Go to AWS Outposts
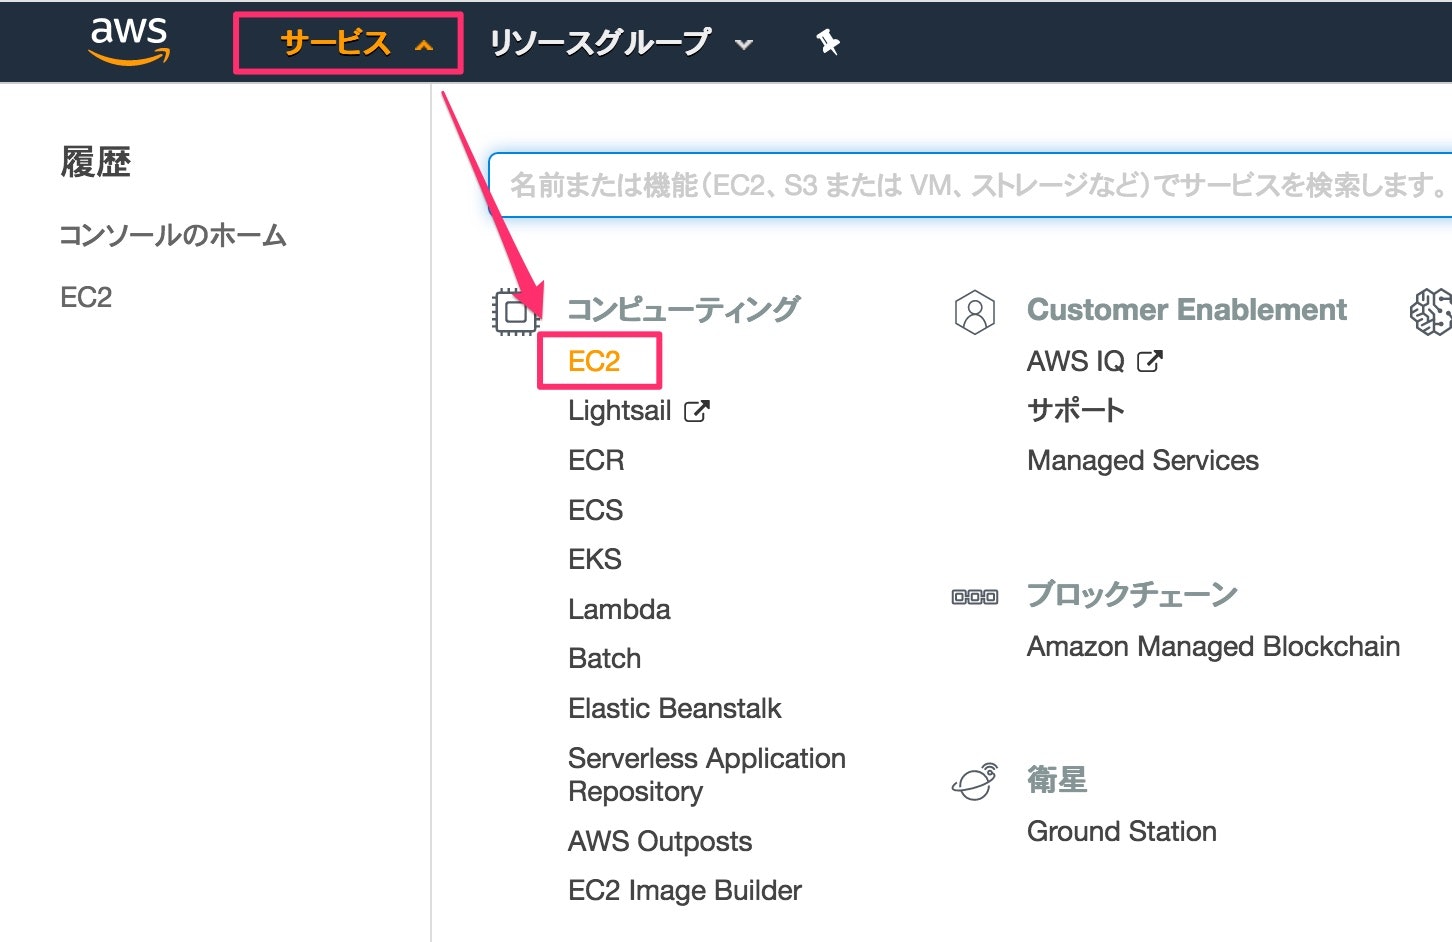 pyautogui.click(x=660, y=841)
